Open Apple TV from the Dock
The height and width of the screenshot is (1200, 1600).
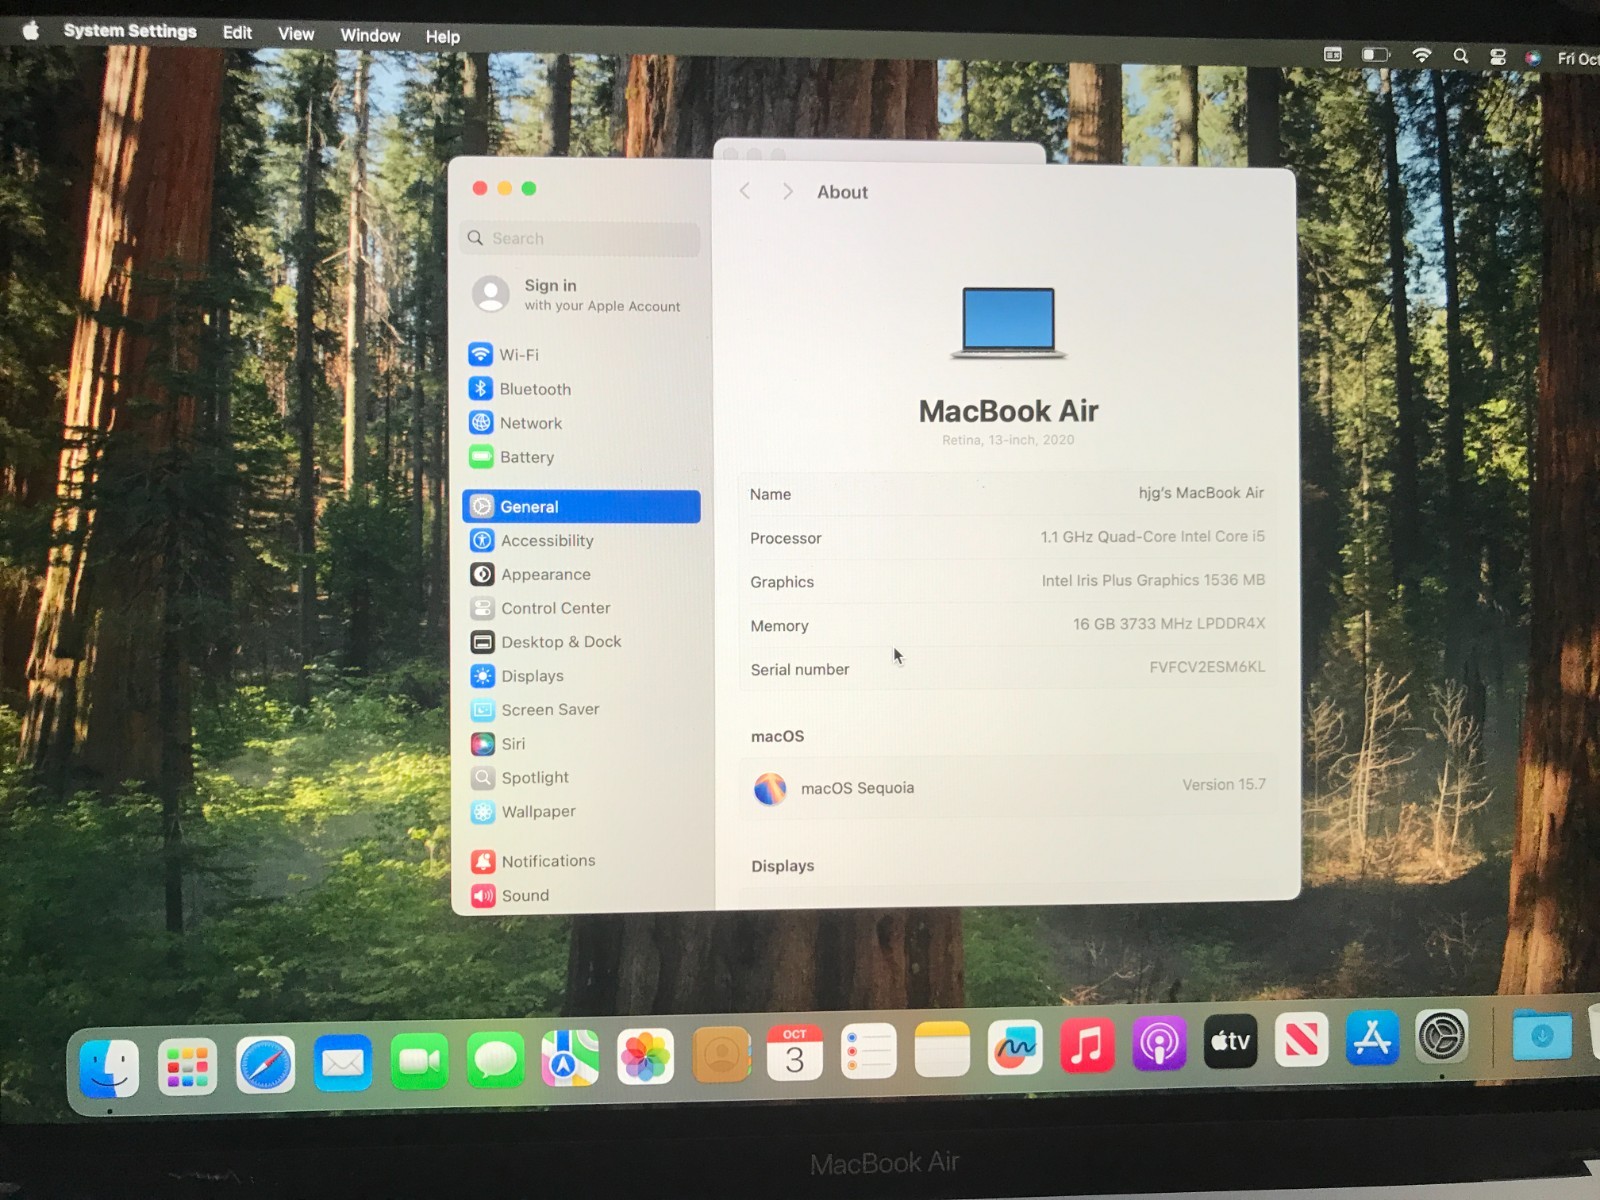click(1230, 1042)
